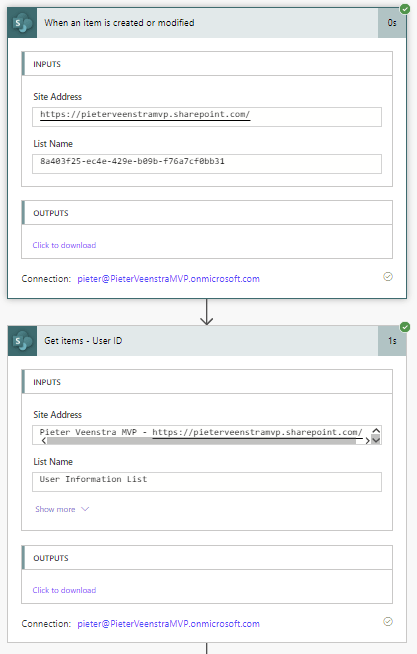Viewport: 417px width, 654px height.
Task: Click green success checkmark on Get items card
Action: [x=405, y=327]
